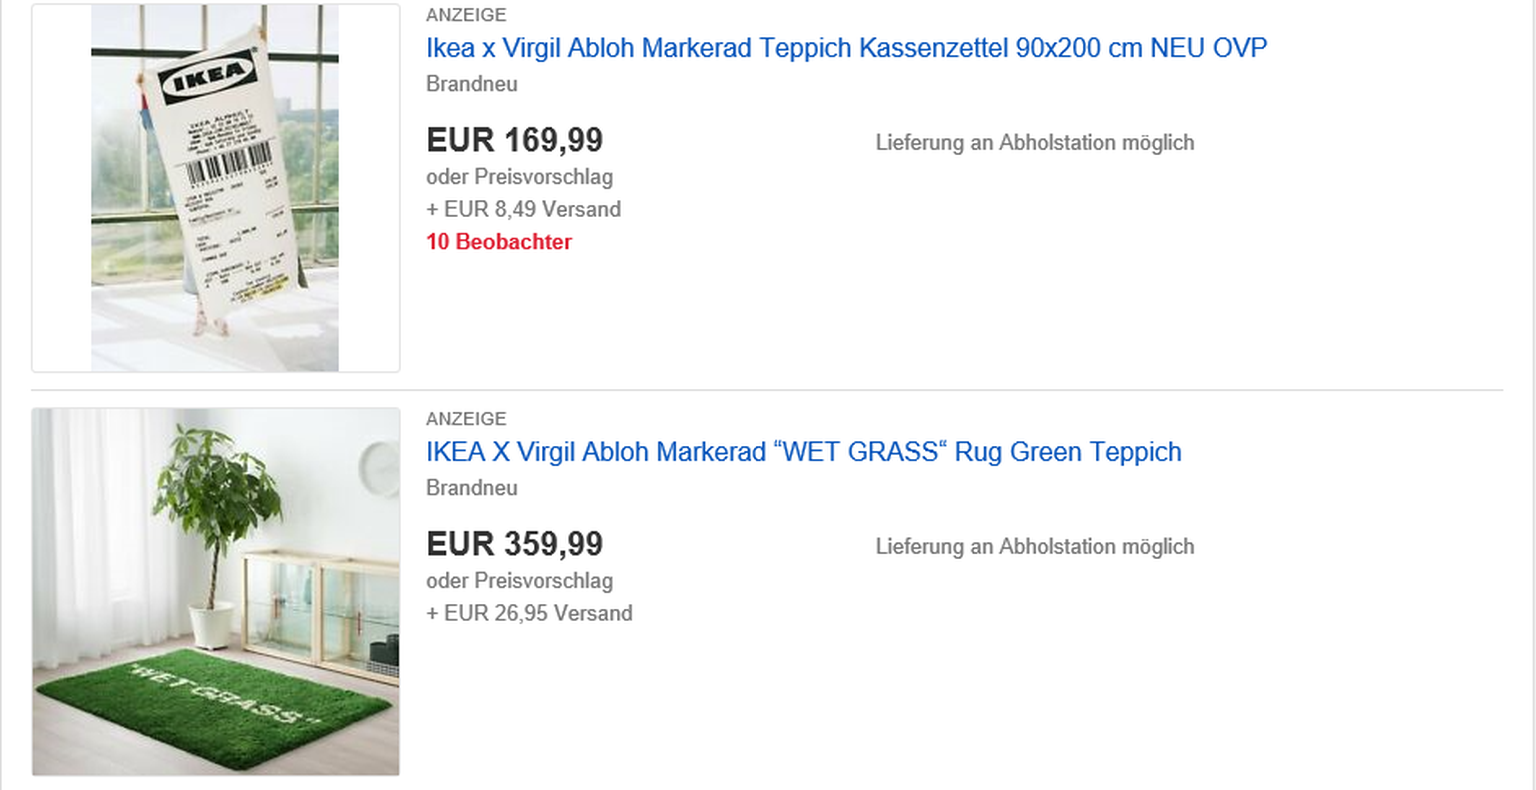Image resolution: width=1536 pixels, height=790 pixels.
Task: Click "Brandneu" condition of the Kassenzettel rug
Action: pyautogui.click(x=471, y=84)
